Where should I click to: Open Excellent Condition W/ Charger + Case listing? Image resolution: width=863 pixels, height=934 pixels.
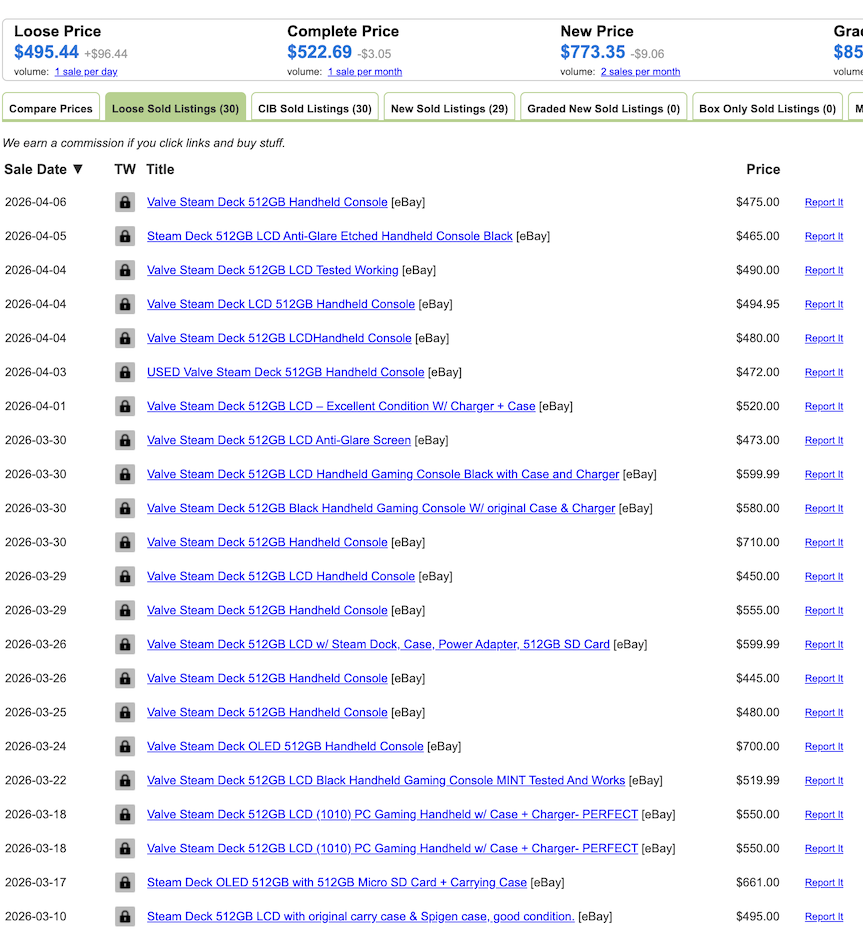(341, 406)
